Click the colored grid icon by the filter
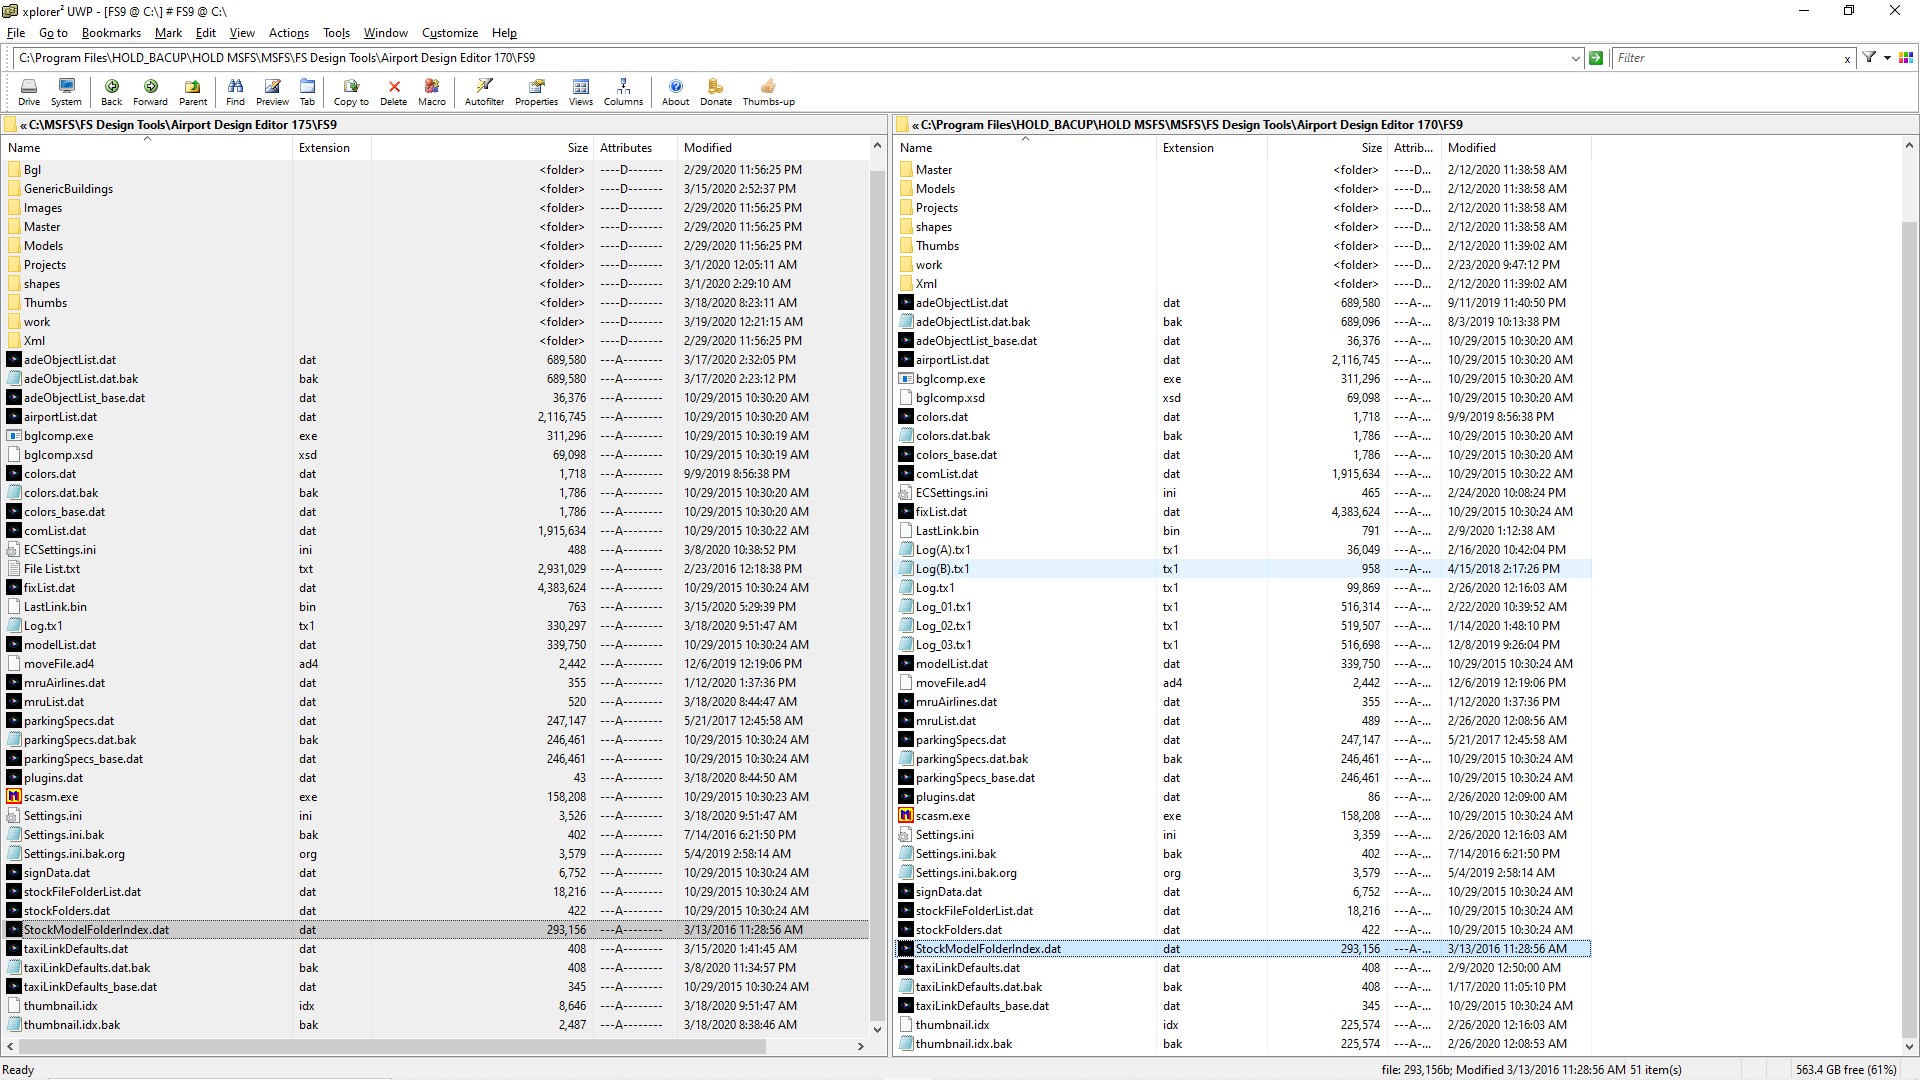This screenshot has height=1080, width=1920. (x=1905, y=58)
